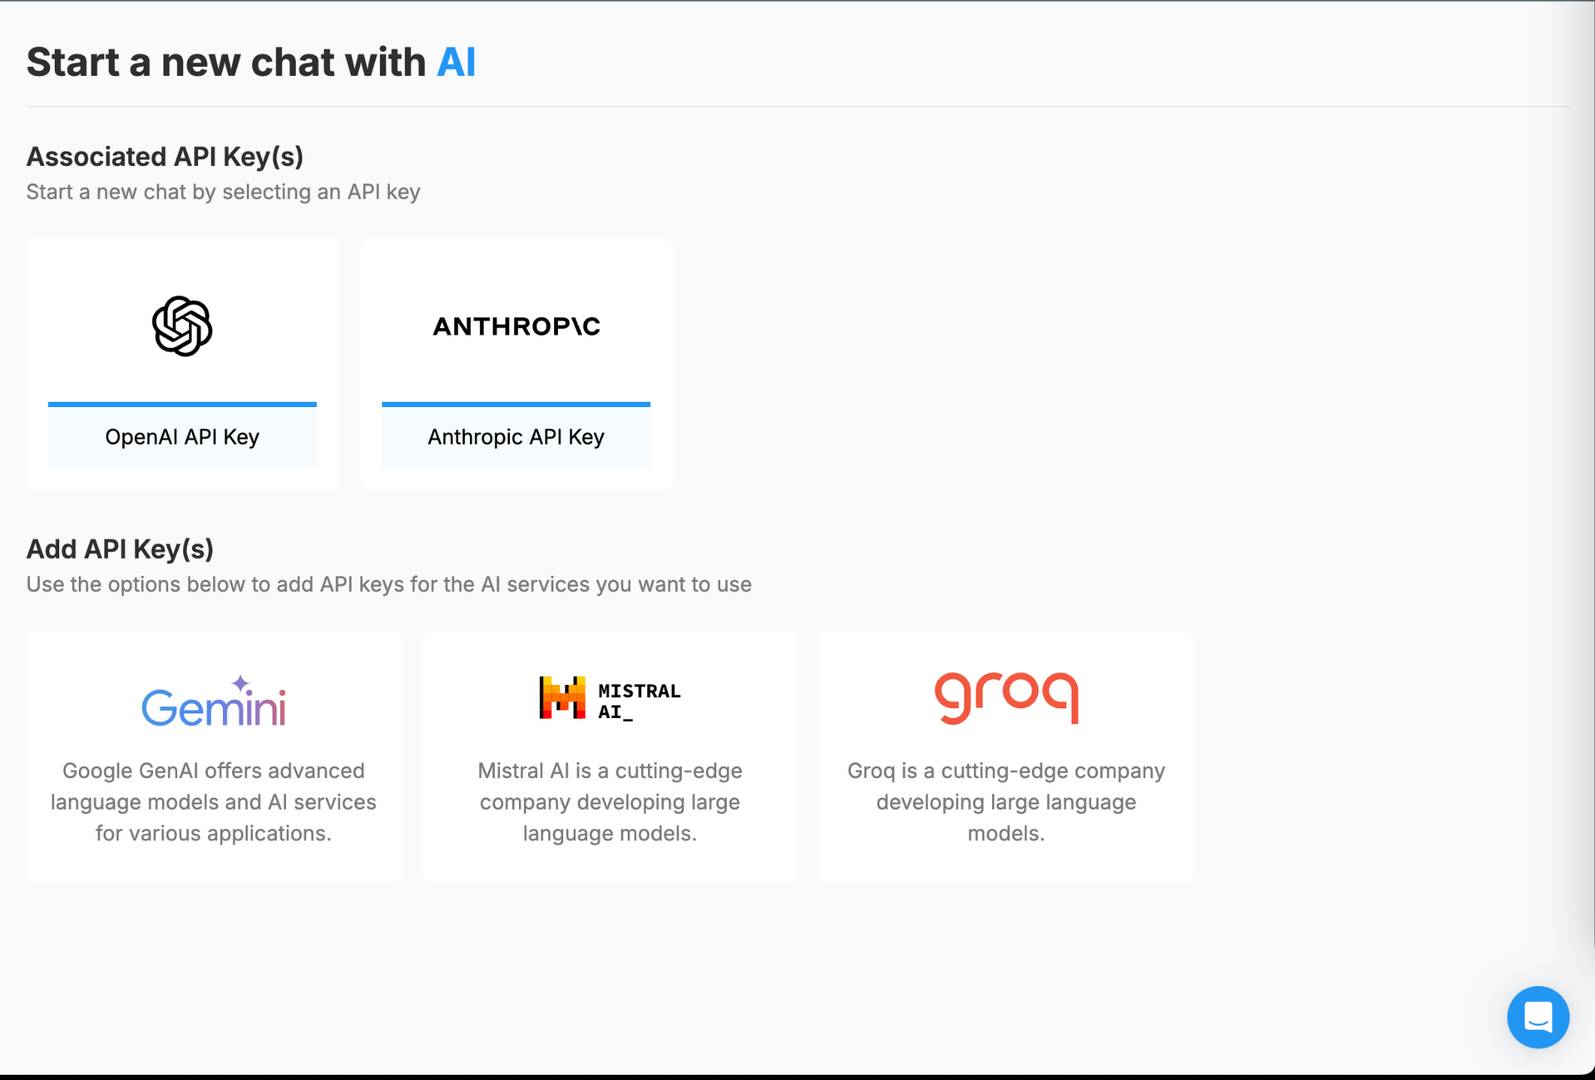1595x1080 pixels.
Task: Click the Groq description text
Action: pyautogui.click(x=1006, y=802)
